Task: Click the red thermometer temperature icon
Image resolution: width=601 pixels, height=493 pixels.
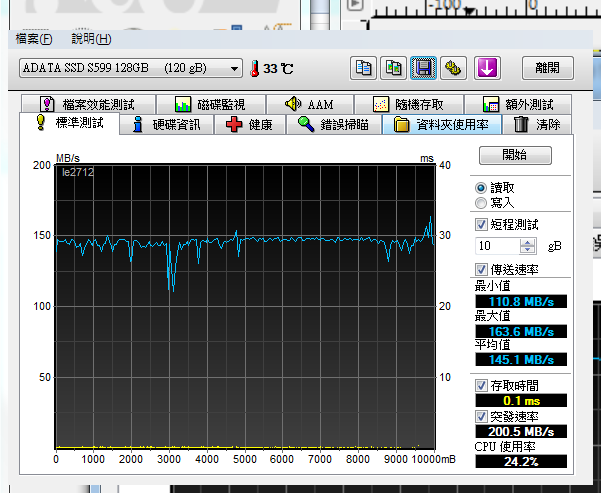Action: coord(255,69)
